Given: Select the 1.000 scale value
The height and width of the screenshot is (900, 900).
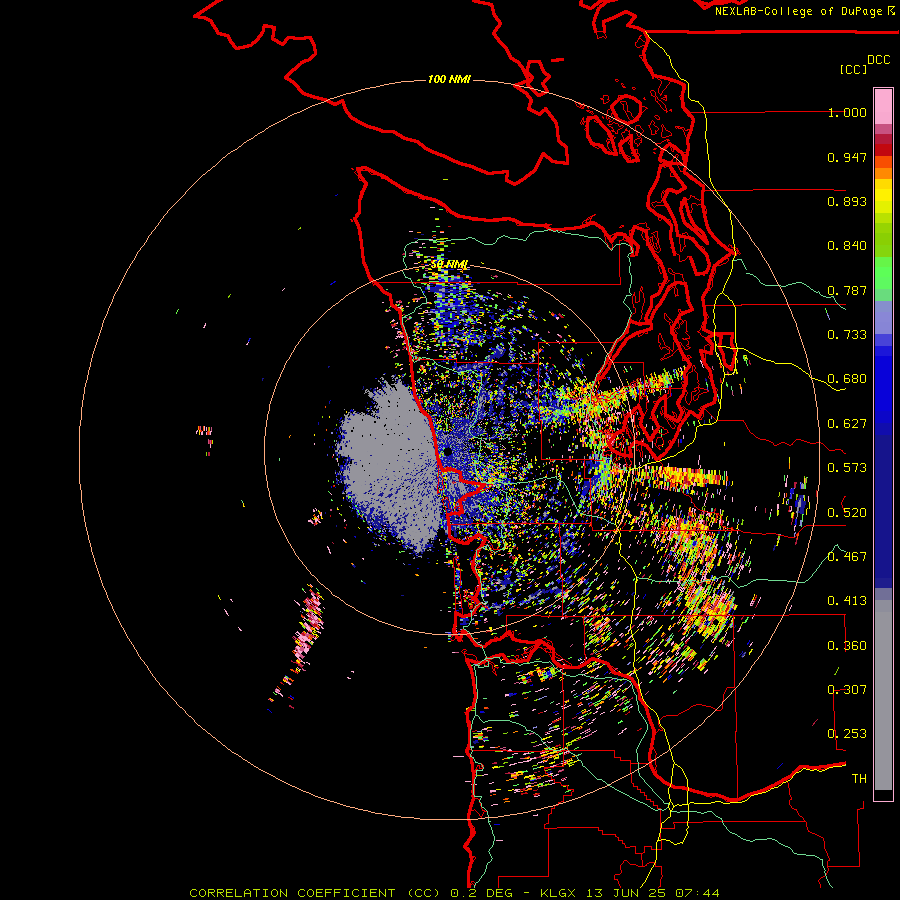Looking at the screenshot, I should point(847,112).
